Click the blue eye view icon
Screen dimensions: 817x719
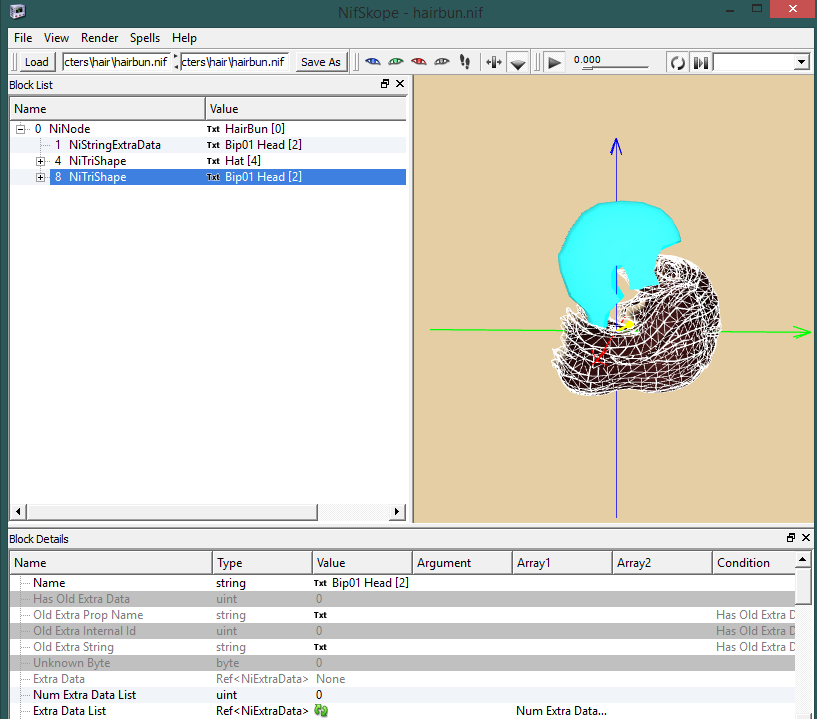click(x=373, y=61)
